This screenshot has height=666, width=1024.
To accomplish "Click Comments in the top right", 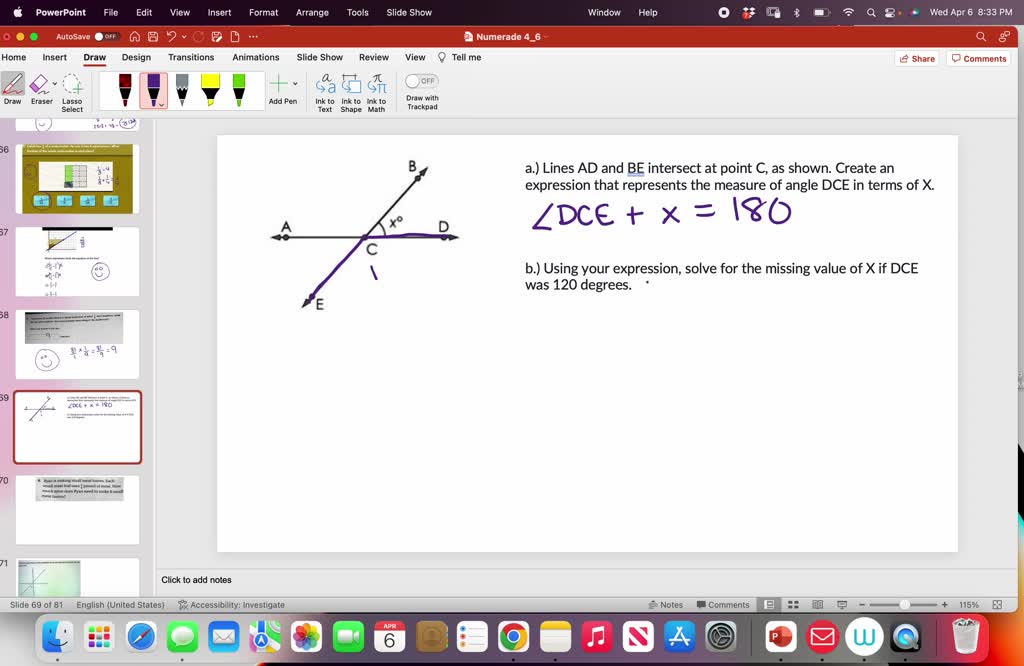I will 978,57.
